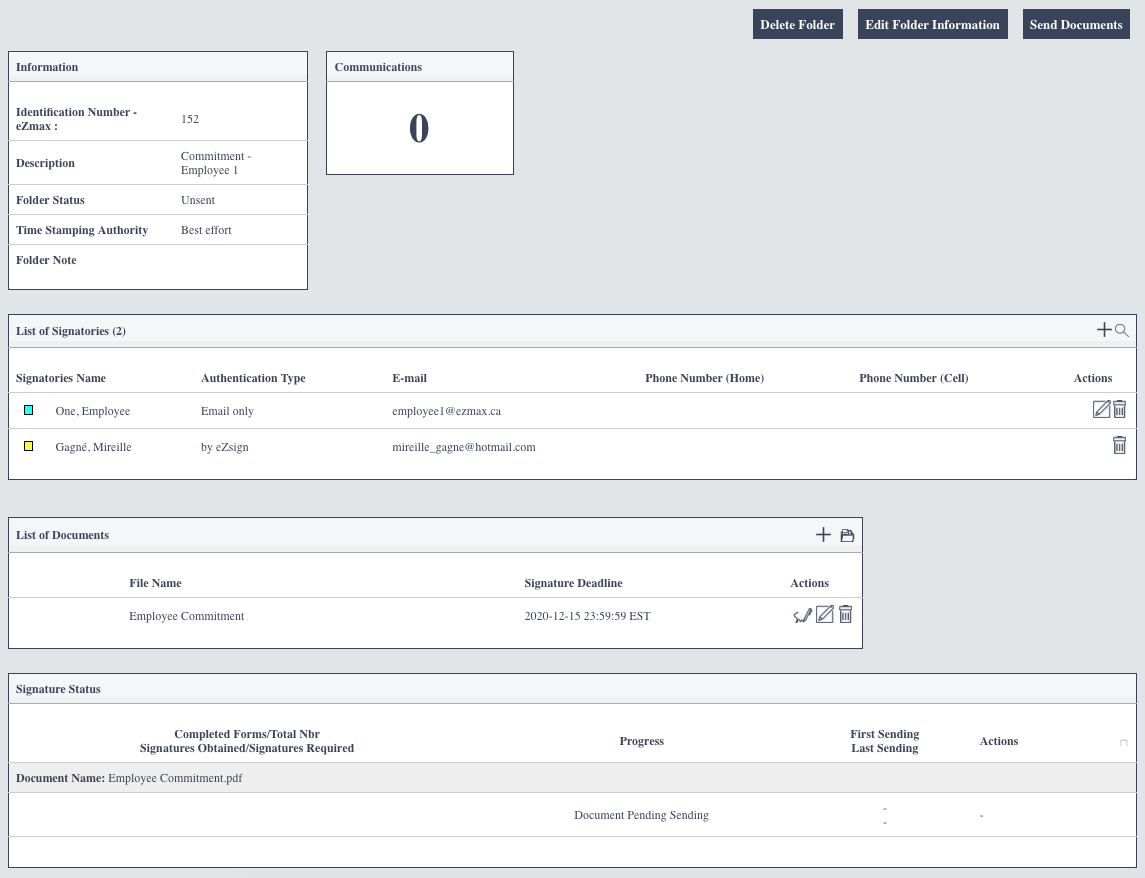Select the Employee Commitment file name
1145x878 pixels.
click(x=186, y=616)
